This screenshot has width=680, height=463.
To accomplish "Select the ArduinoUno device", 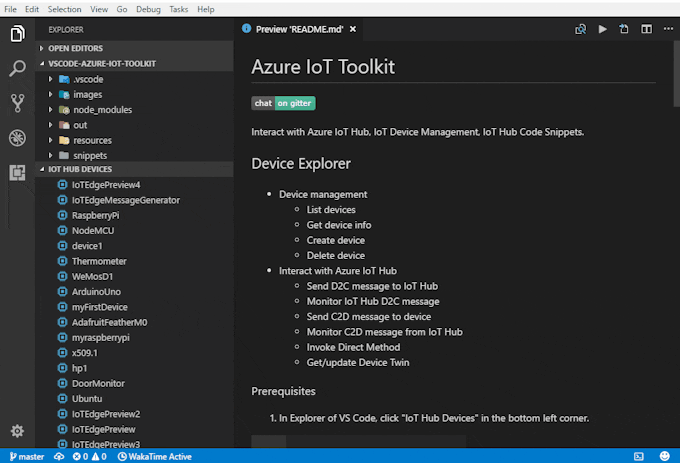I will click(96, 292).
